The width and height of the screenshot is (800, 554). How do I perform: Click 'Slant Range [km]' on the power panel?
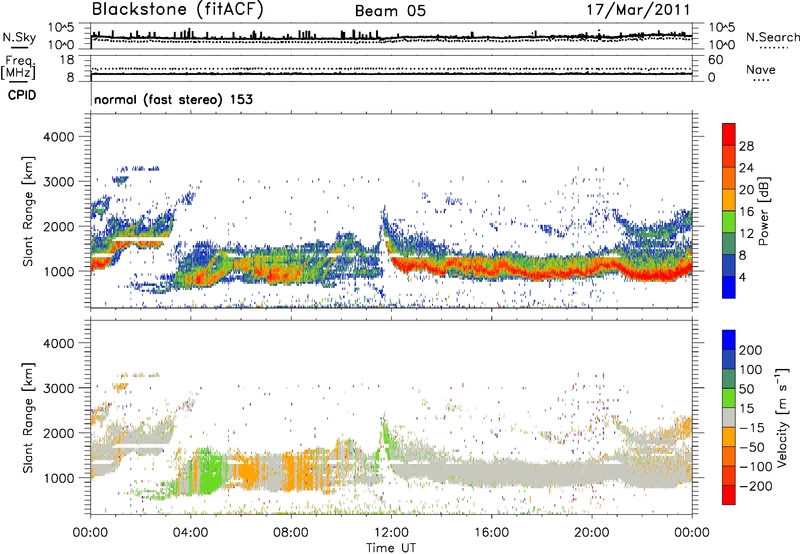[x=28, y=211]
